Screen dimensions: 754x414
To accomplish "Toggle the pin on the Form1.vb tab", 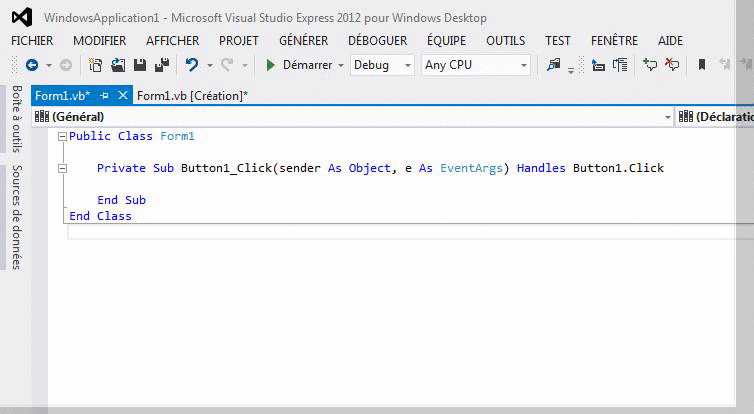I will (104, 96).
